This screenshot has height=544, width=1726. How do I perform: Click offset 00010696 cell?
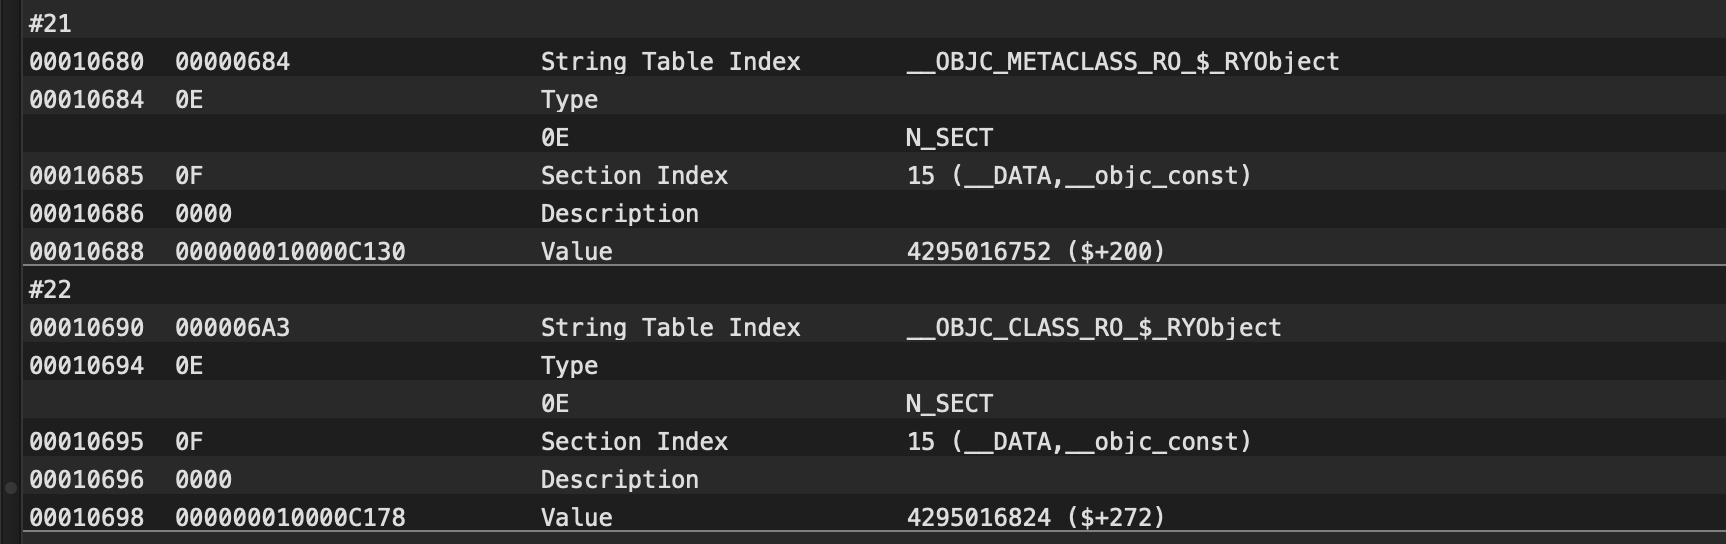[86, 480]
